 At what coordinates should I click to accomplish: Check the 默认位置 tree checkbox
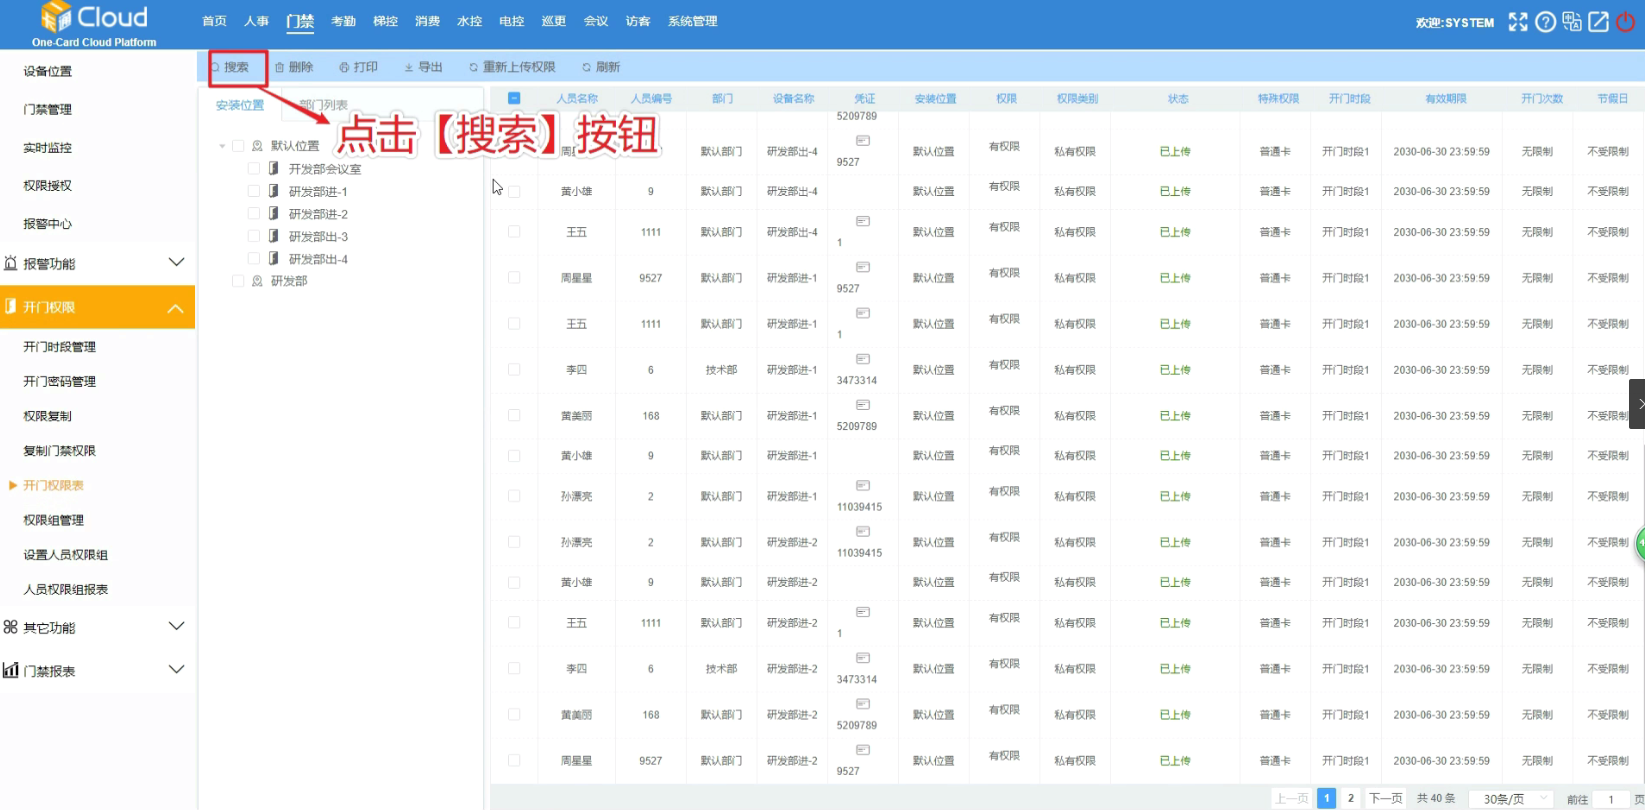tap(238, 146)
